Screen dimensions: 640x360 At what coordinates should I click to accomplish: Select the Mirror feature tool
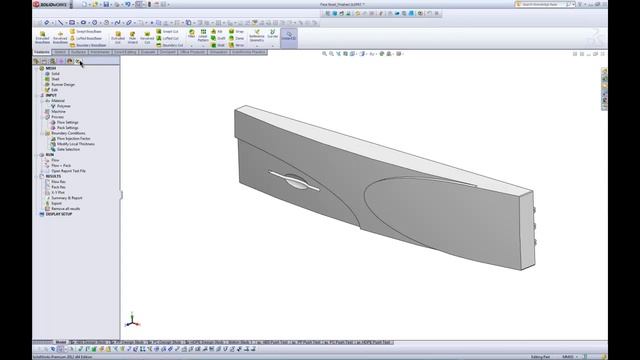pyautogui.click(x=236, y=45)
